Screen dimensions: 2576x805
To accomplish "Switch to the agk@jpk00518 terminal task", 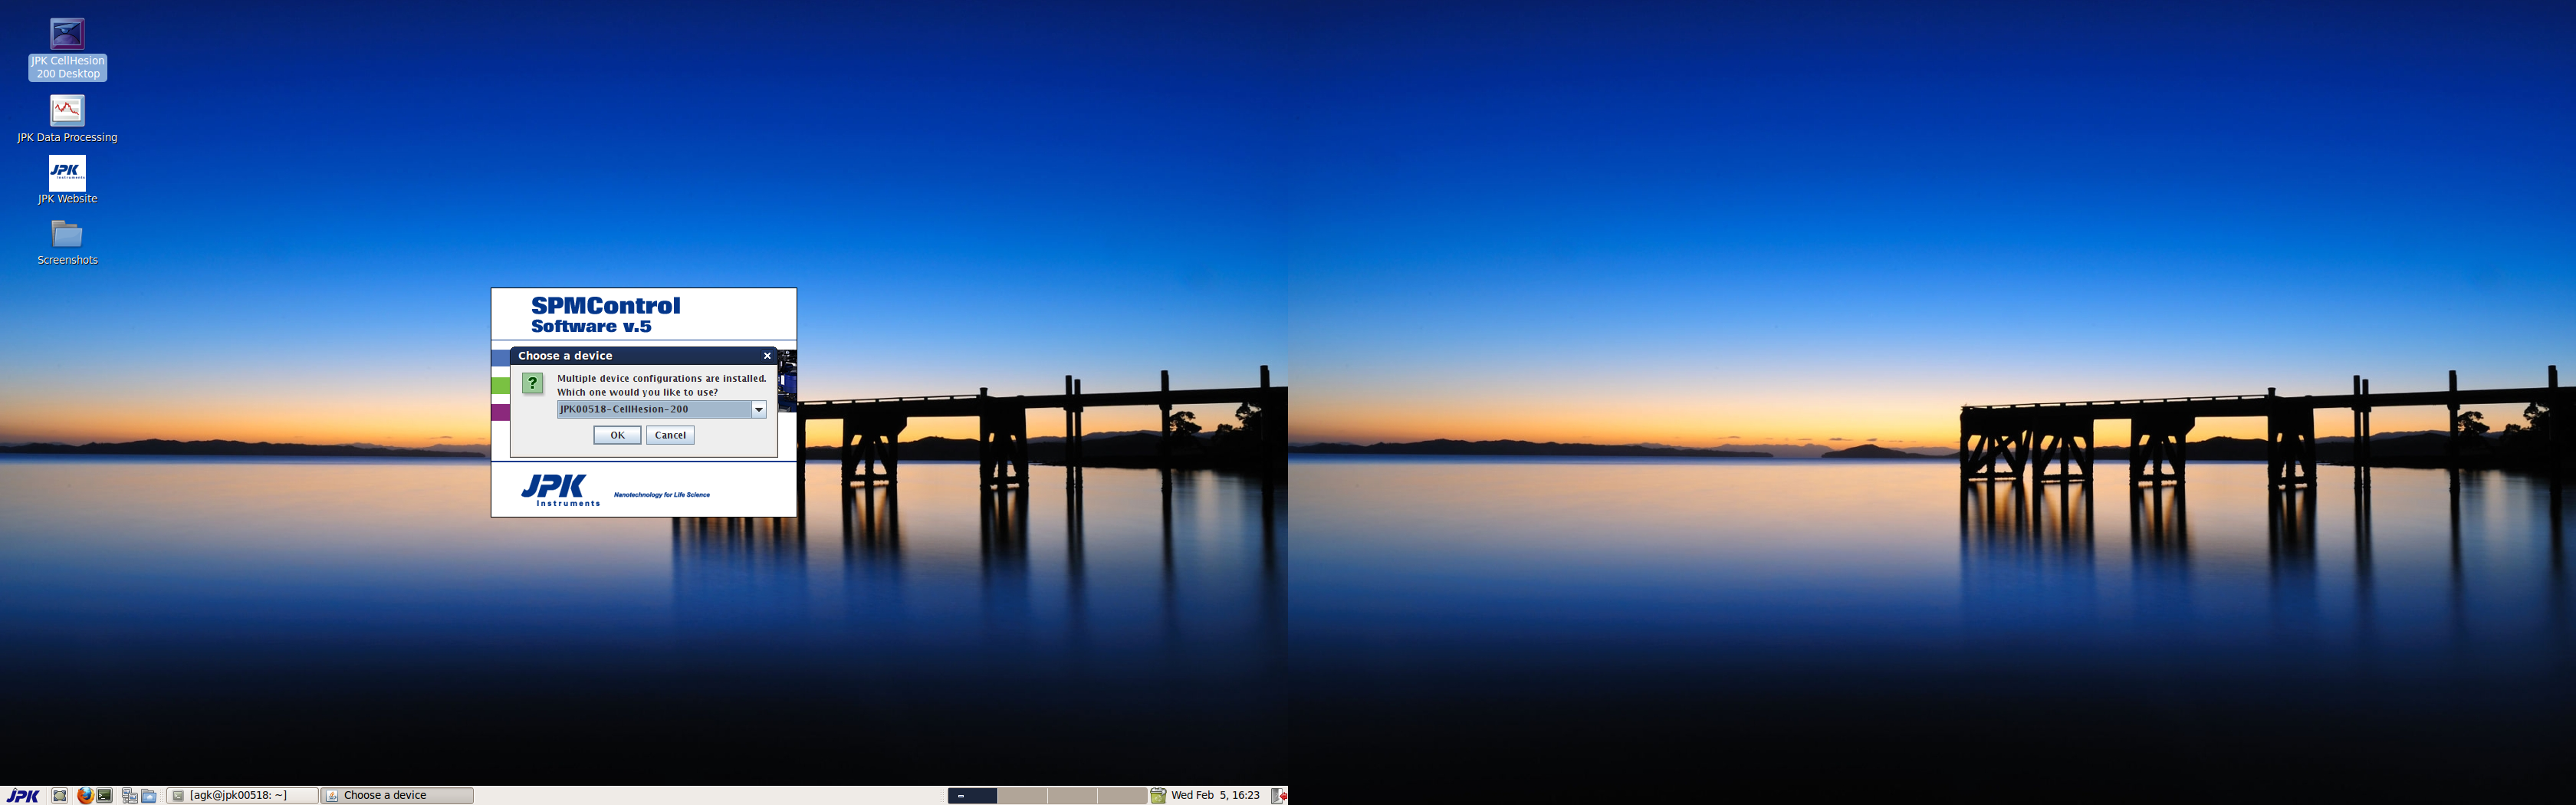I will coord(242,796).
